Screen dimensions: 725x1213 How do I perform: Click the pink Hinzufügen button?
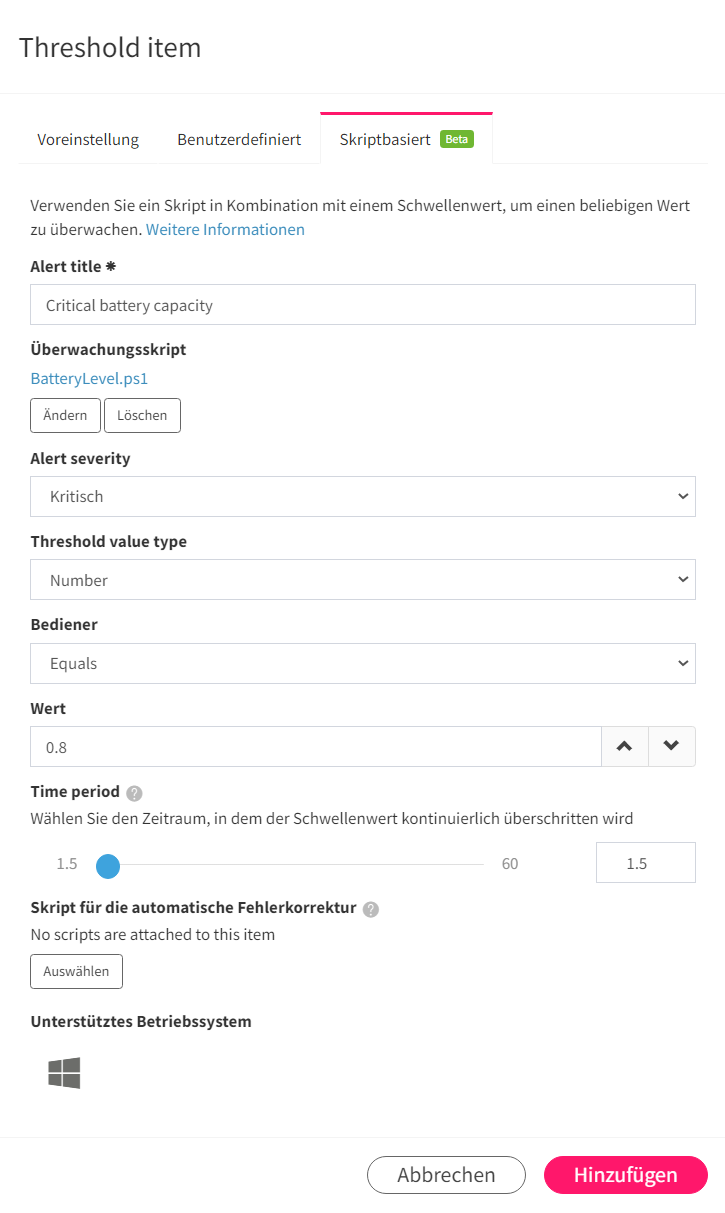(626, 1175)
